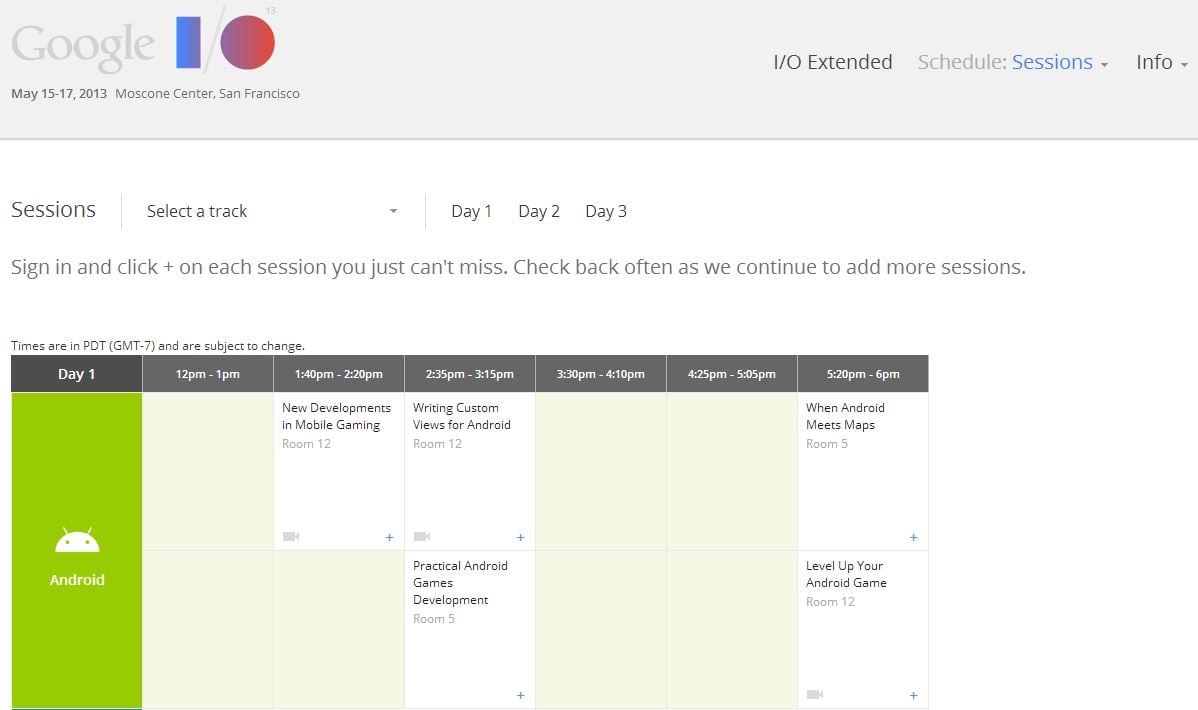Click the 'Sessions' page heading

click(x=53, y=209)
